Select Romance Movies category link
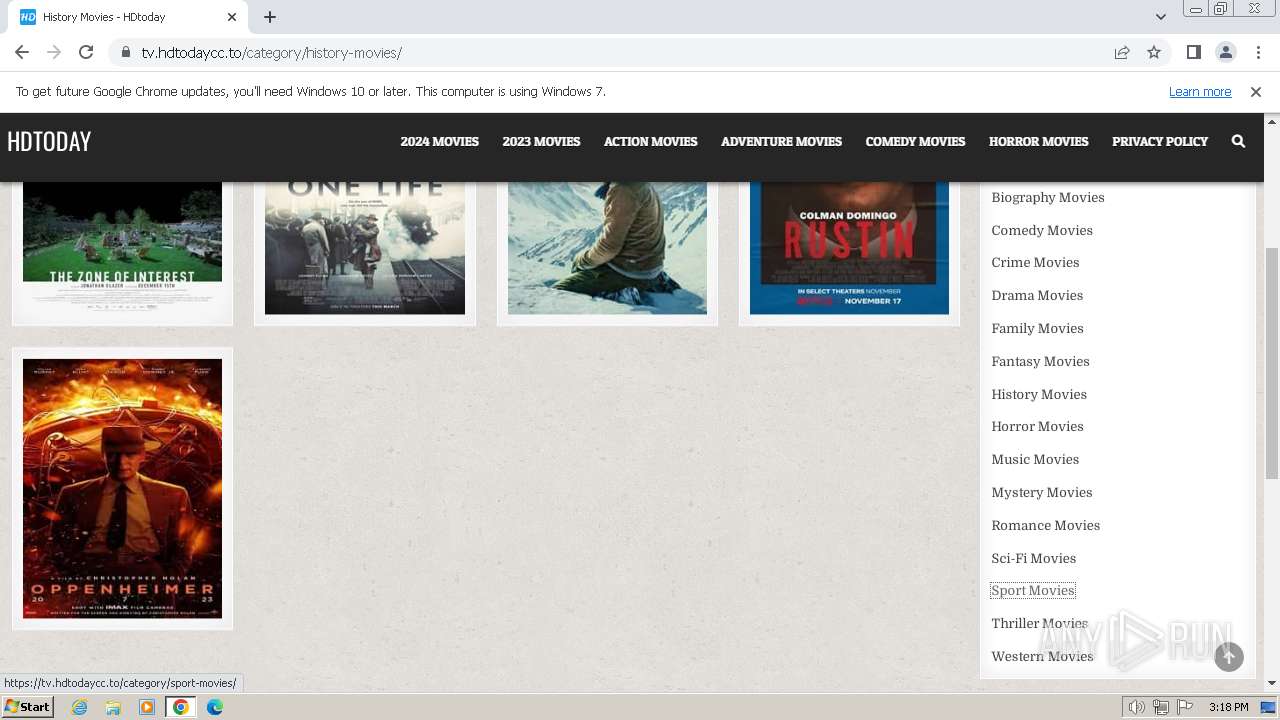The height and width of the screenshot is (720, 1280). (1045, 525)
